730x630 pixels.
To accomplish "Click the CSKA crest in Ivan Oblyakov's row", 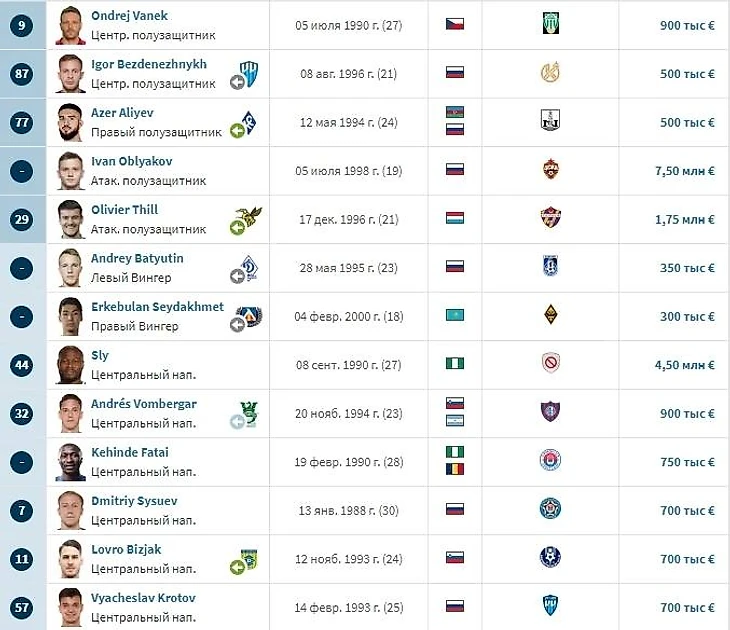I will pos(549,170).
